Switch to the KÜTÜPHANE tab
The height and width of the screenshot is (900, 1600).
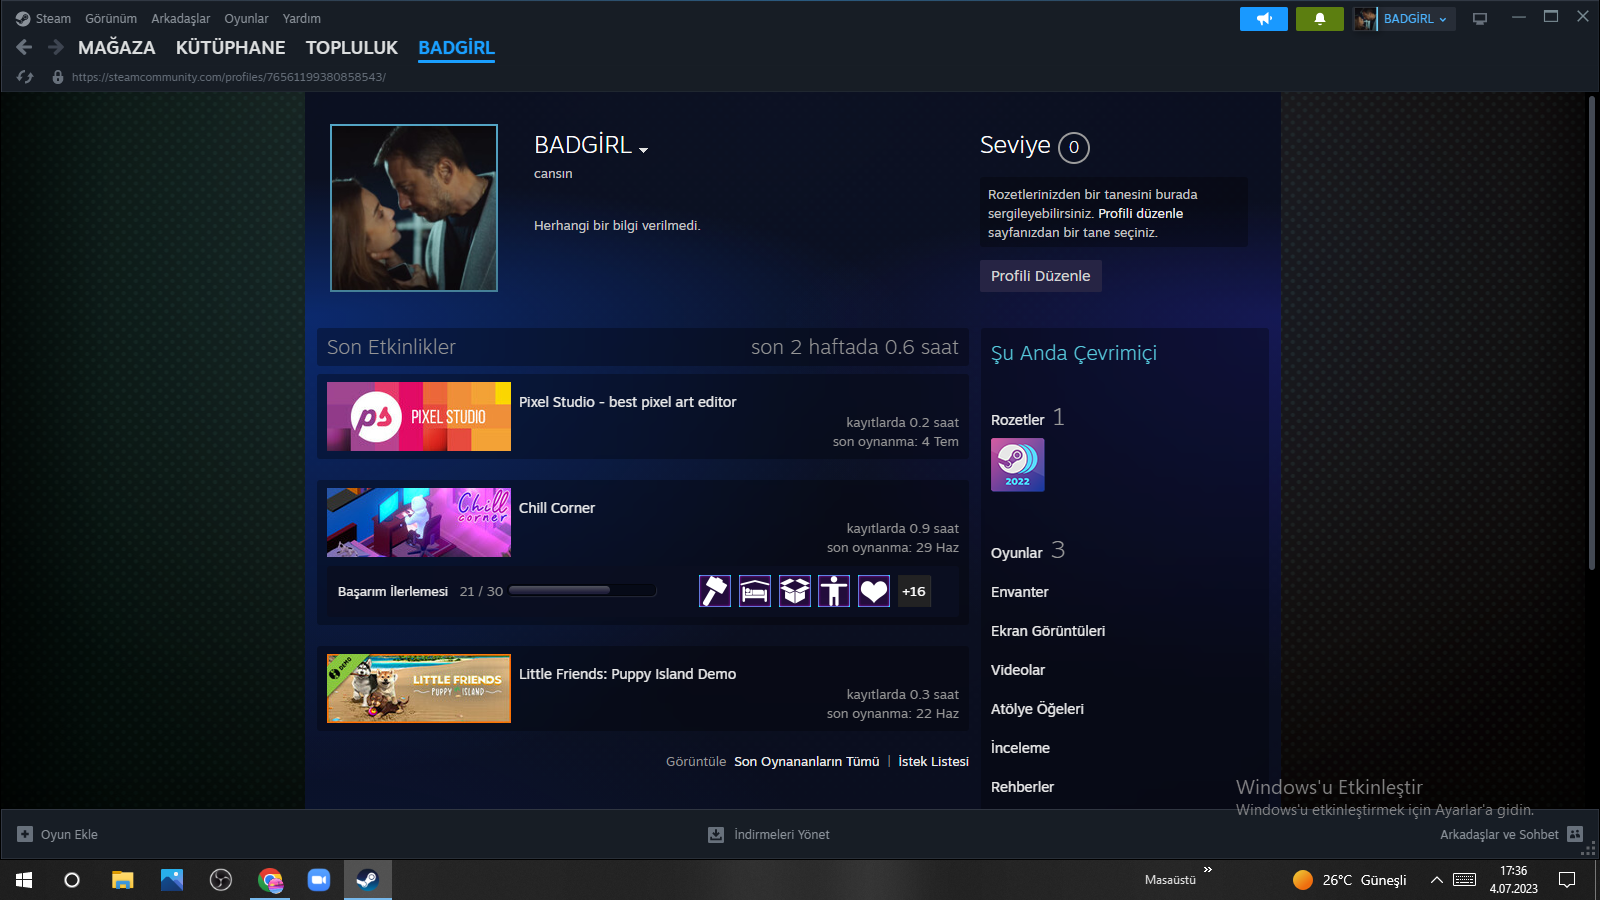tap(230, 47)
